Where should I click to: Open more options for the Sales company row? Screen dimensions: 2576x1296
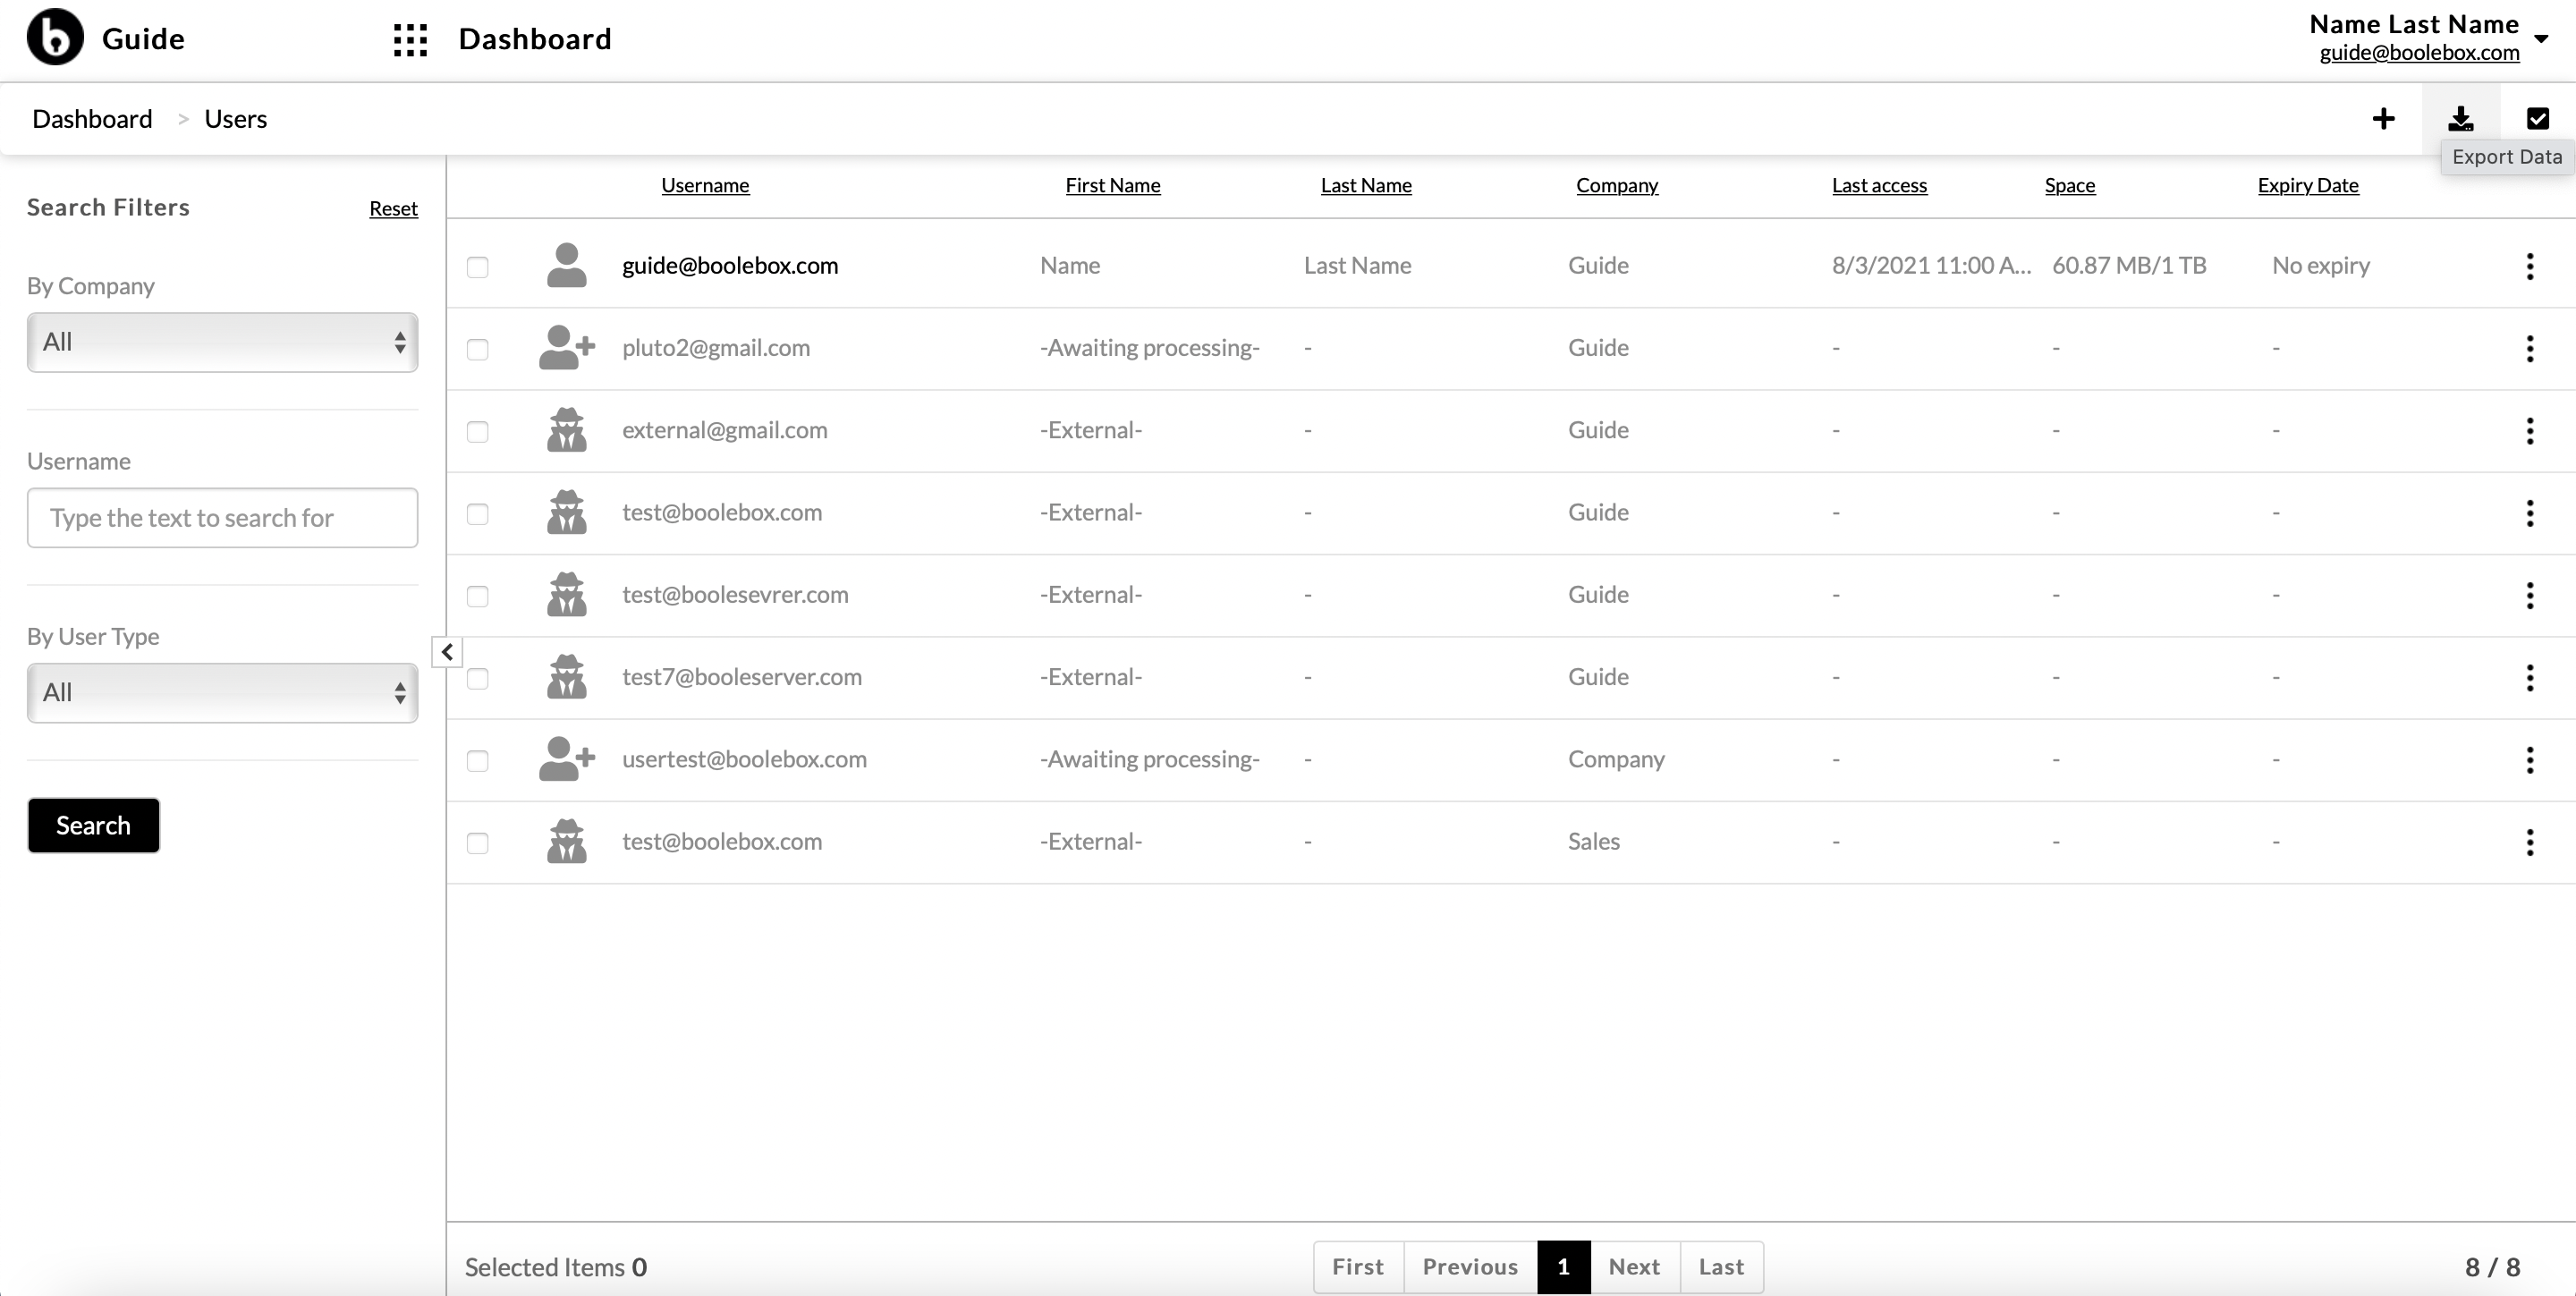tap(2530, 842)
